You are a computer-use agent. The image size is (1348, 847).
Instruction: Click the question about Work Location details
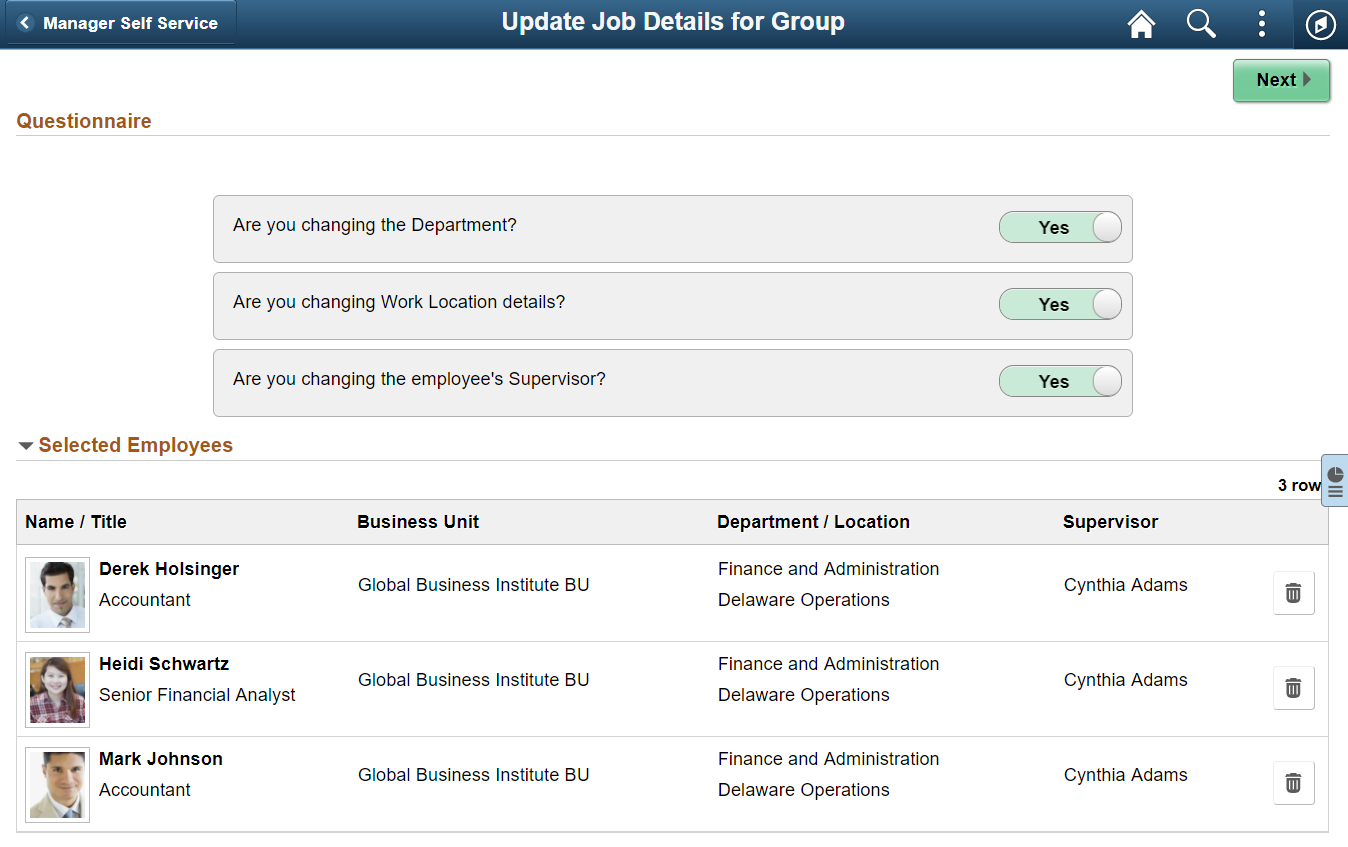pyautogui.click(x=399, y=302)
